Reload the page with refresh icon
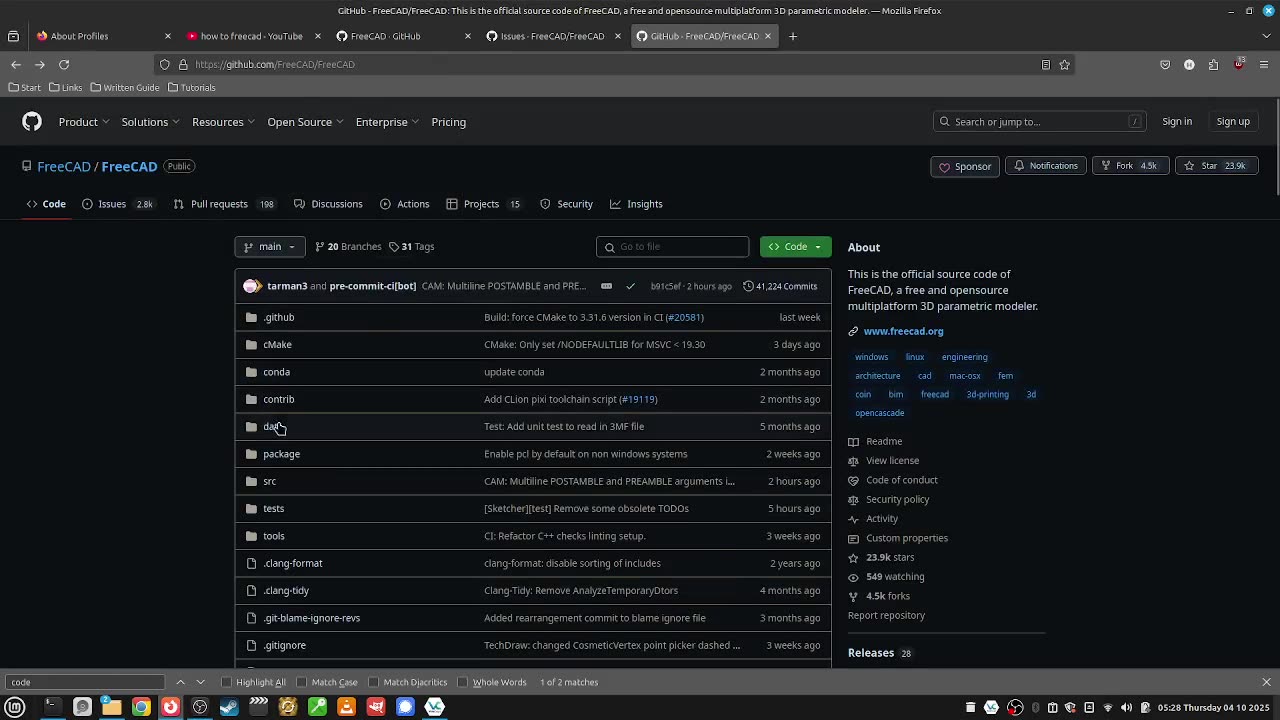This screenshot has height=720, width=1280. (64, 64)
